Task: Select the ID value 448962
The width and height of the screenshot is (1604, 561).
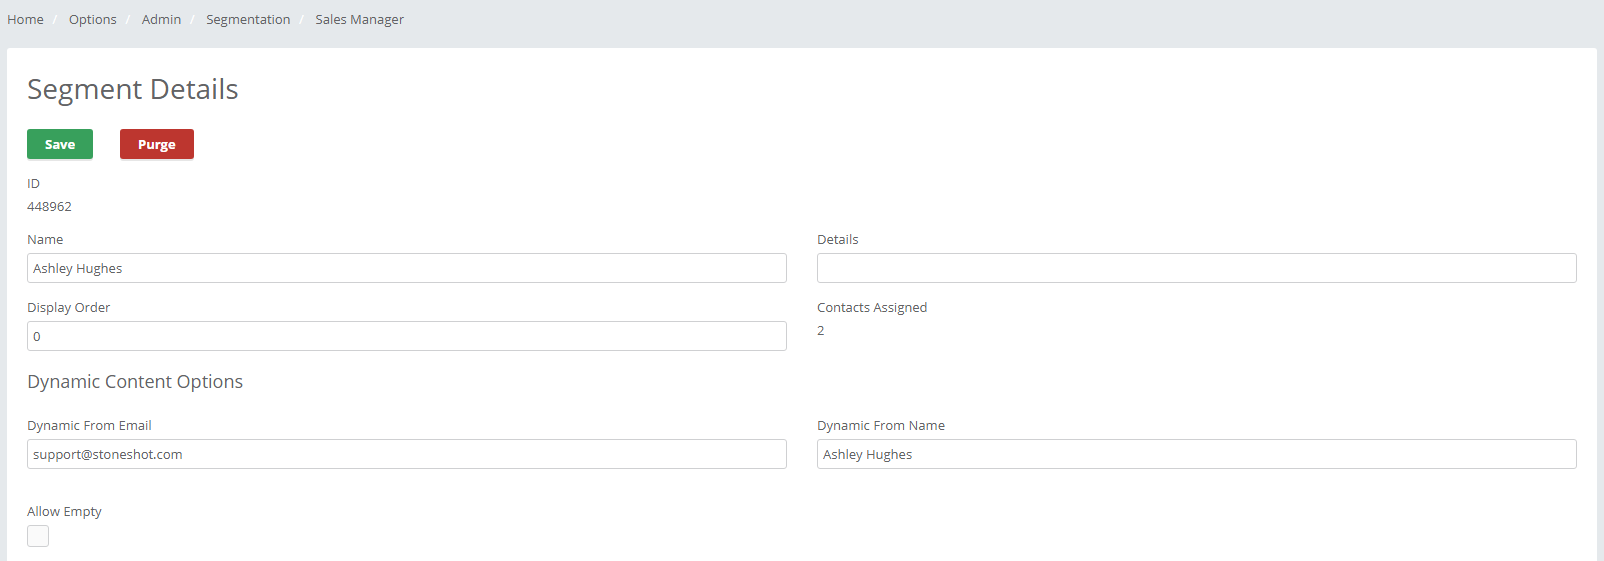Action: [49, 206]
